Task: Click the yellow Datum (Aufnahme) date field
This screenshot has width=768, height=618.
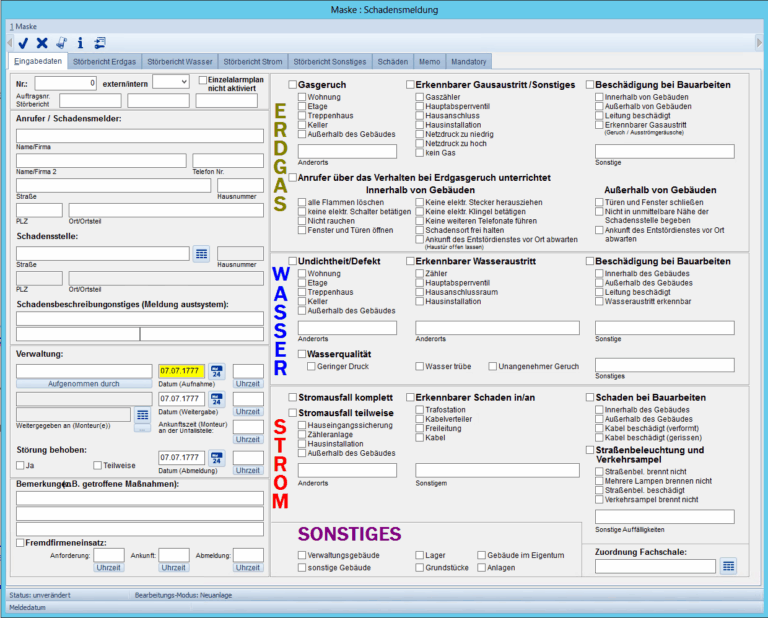Action: click(x=181, y=371)
